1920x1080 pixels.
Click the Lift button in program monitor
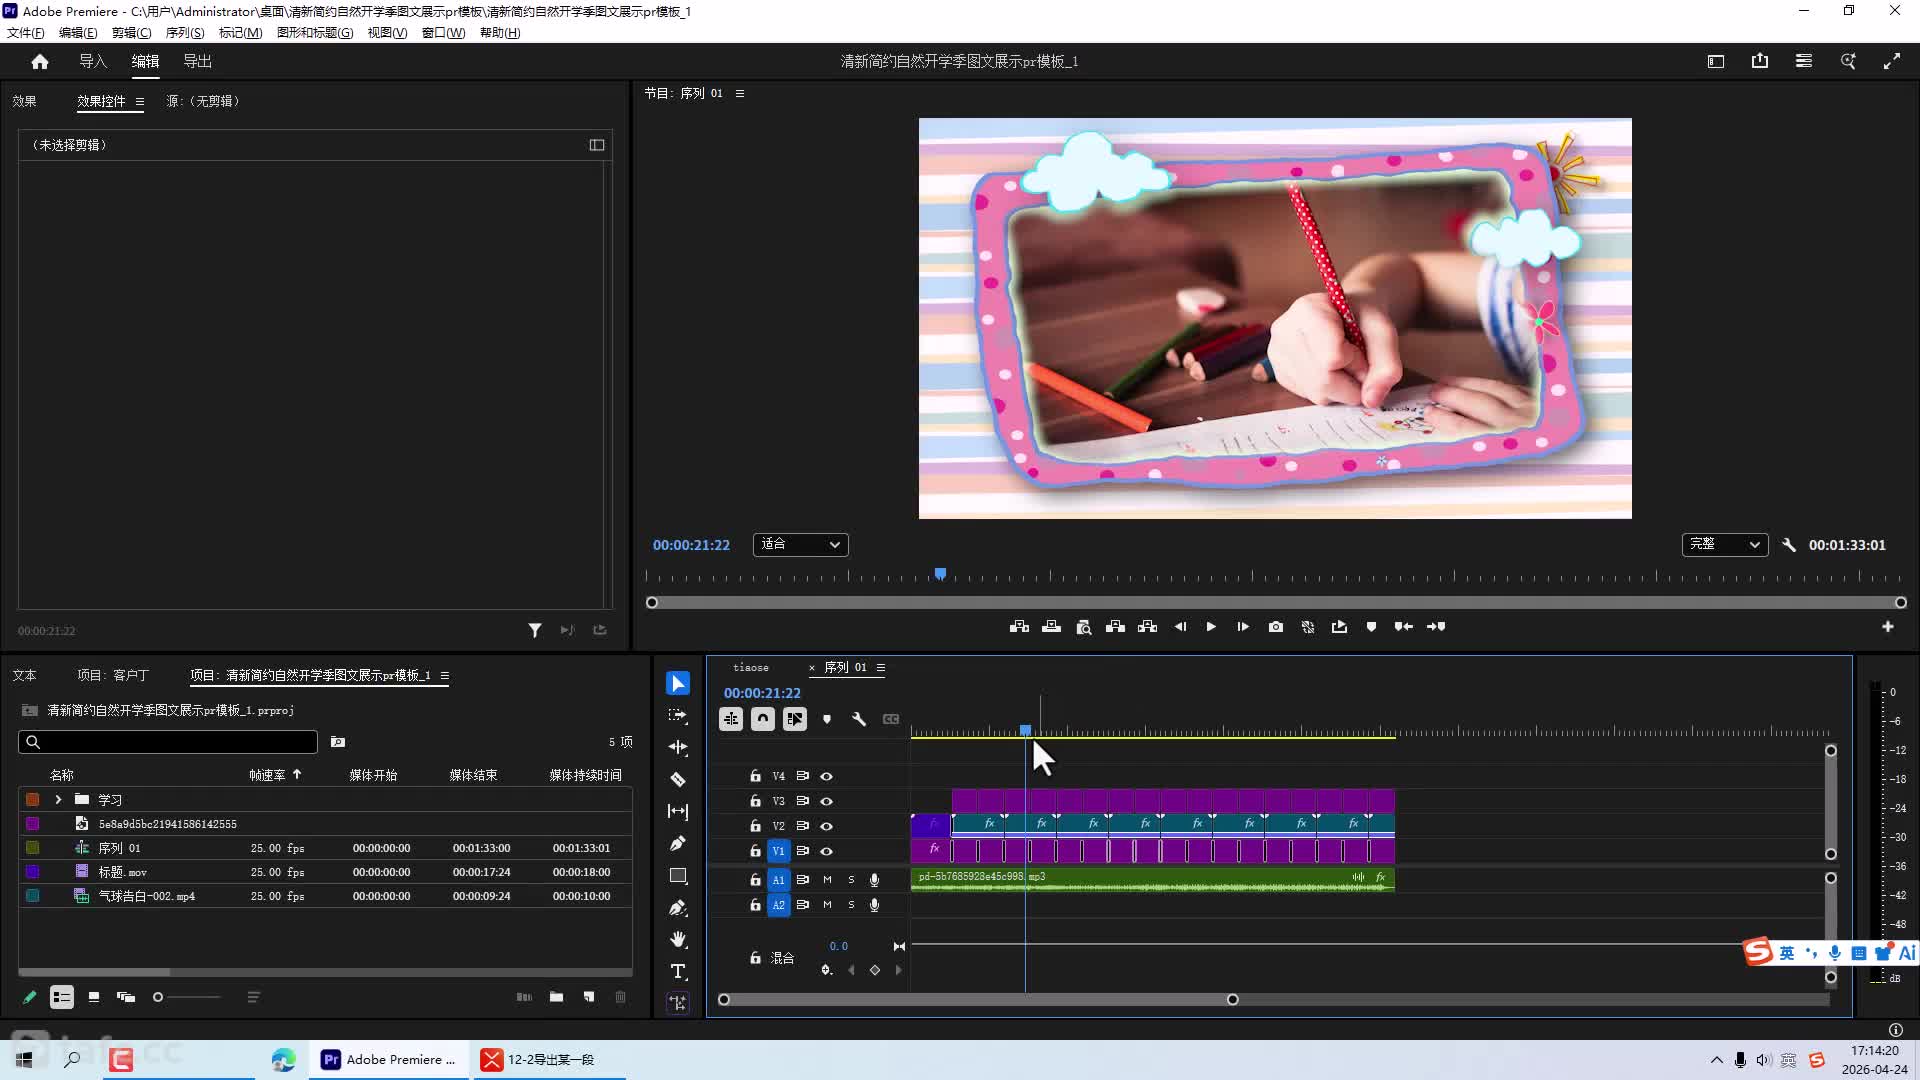[1116, 627]
